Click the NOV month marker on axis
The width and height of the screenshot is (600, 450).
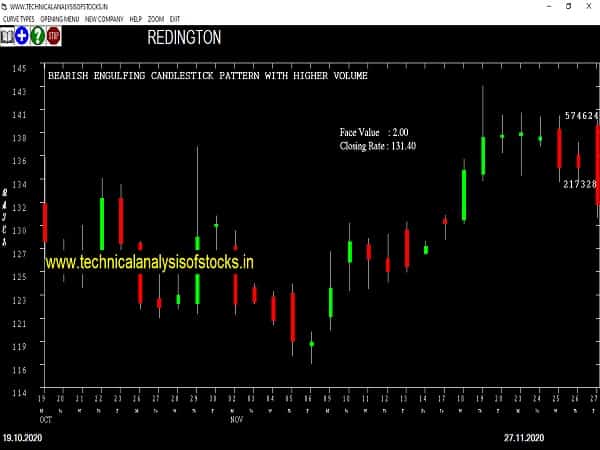(237, 420)
